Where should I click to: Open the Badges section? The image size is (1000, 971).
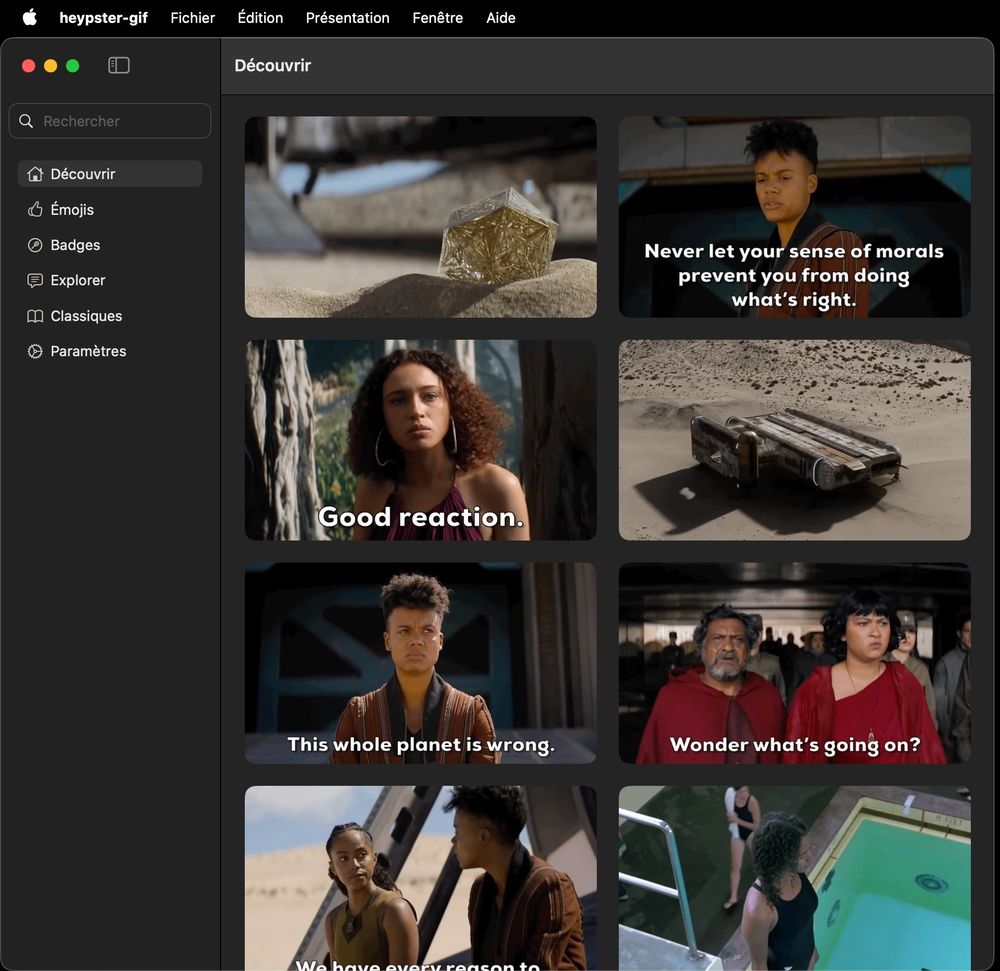[x=110, y=245]
